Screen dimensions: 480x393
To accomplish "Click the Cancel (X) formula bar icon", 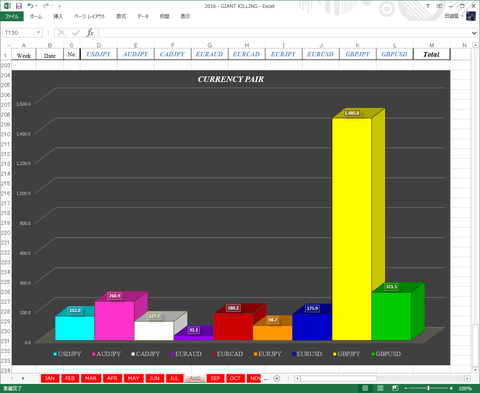I will (x=61, y=33).
